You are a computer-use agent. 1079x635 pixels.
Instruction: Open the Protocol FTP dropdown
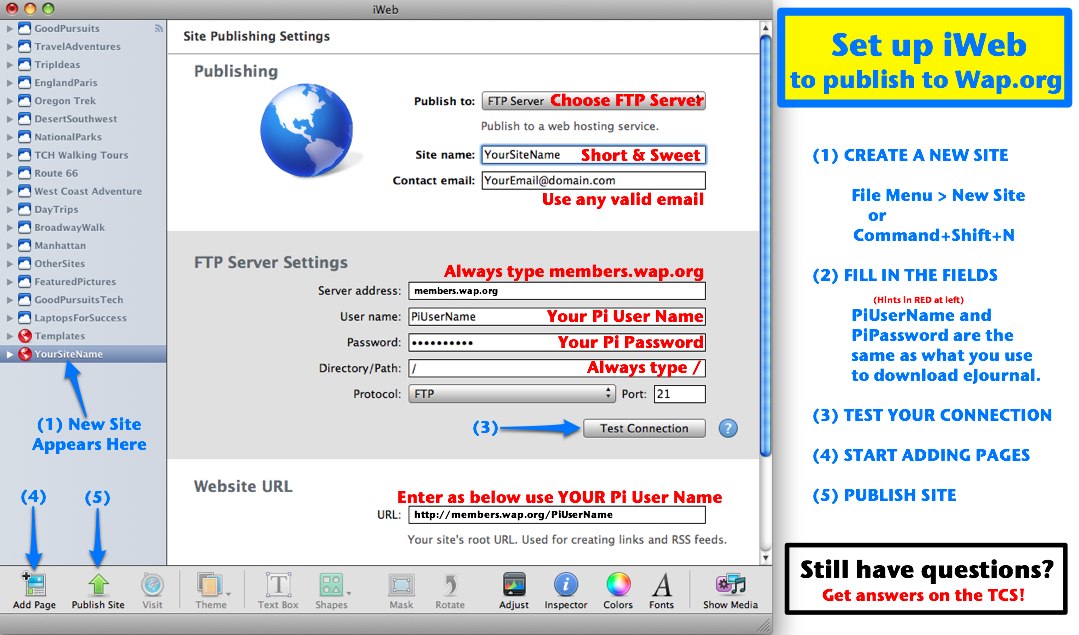tap(512, 394)
